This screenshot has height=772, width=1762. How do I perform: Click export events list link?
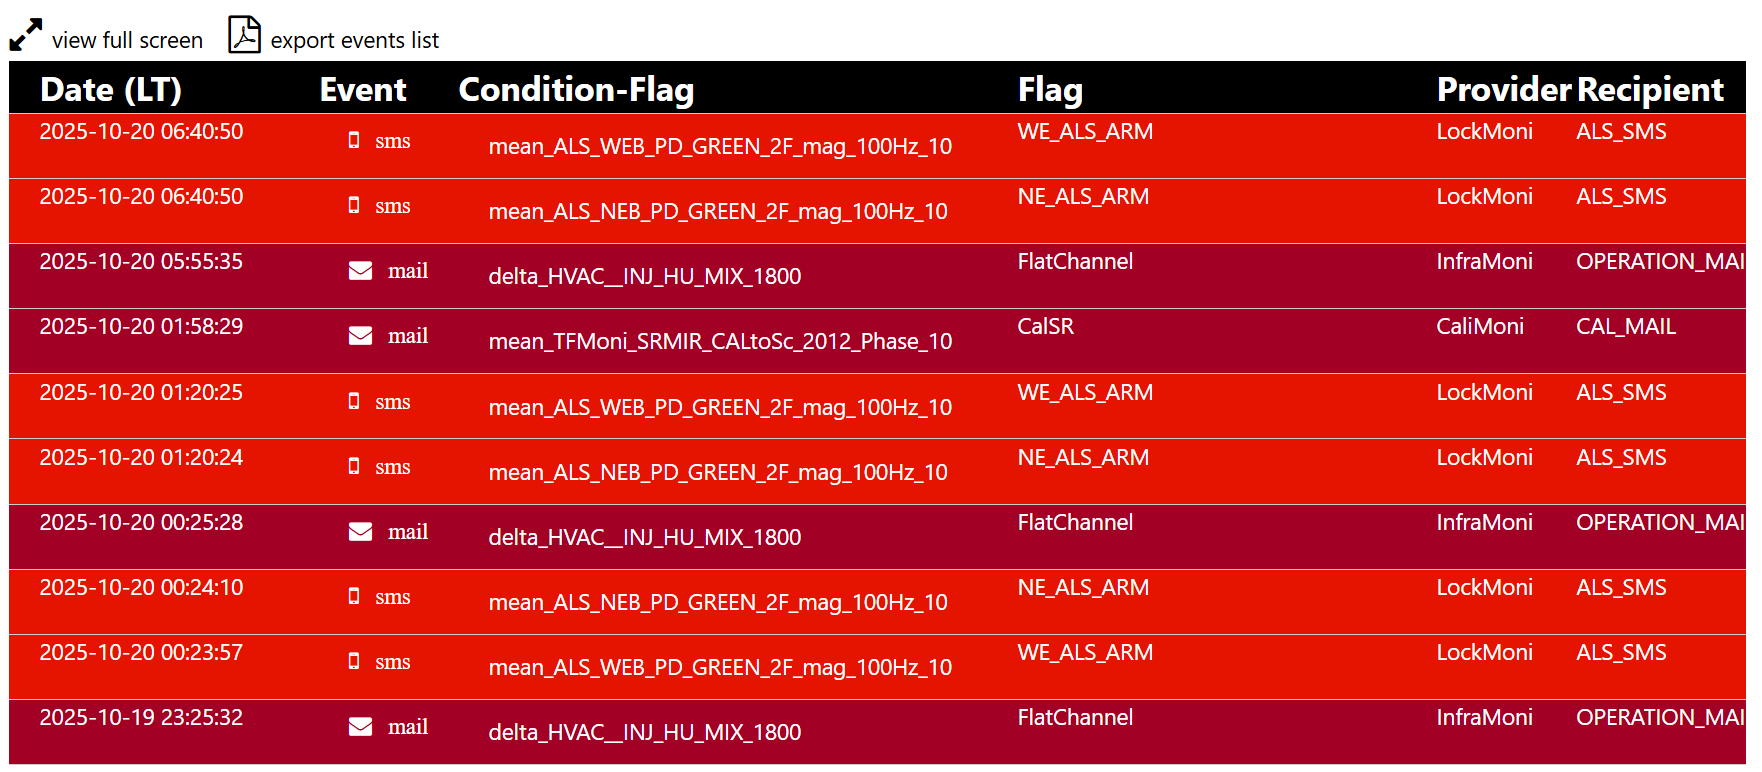(x=354, y=41)
